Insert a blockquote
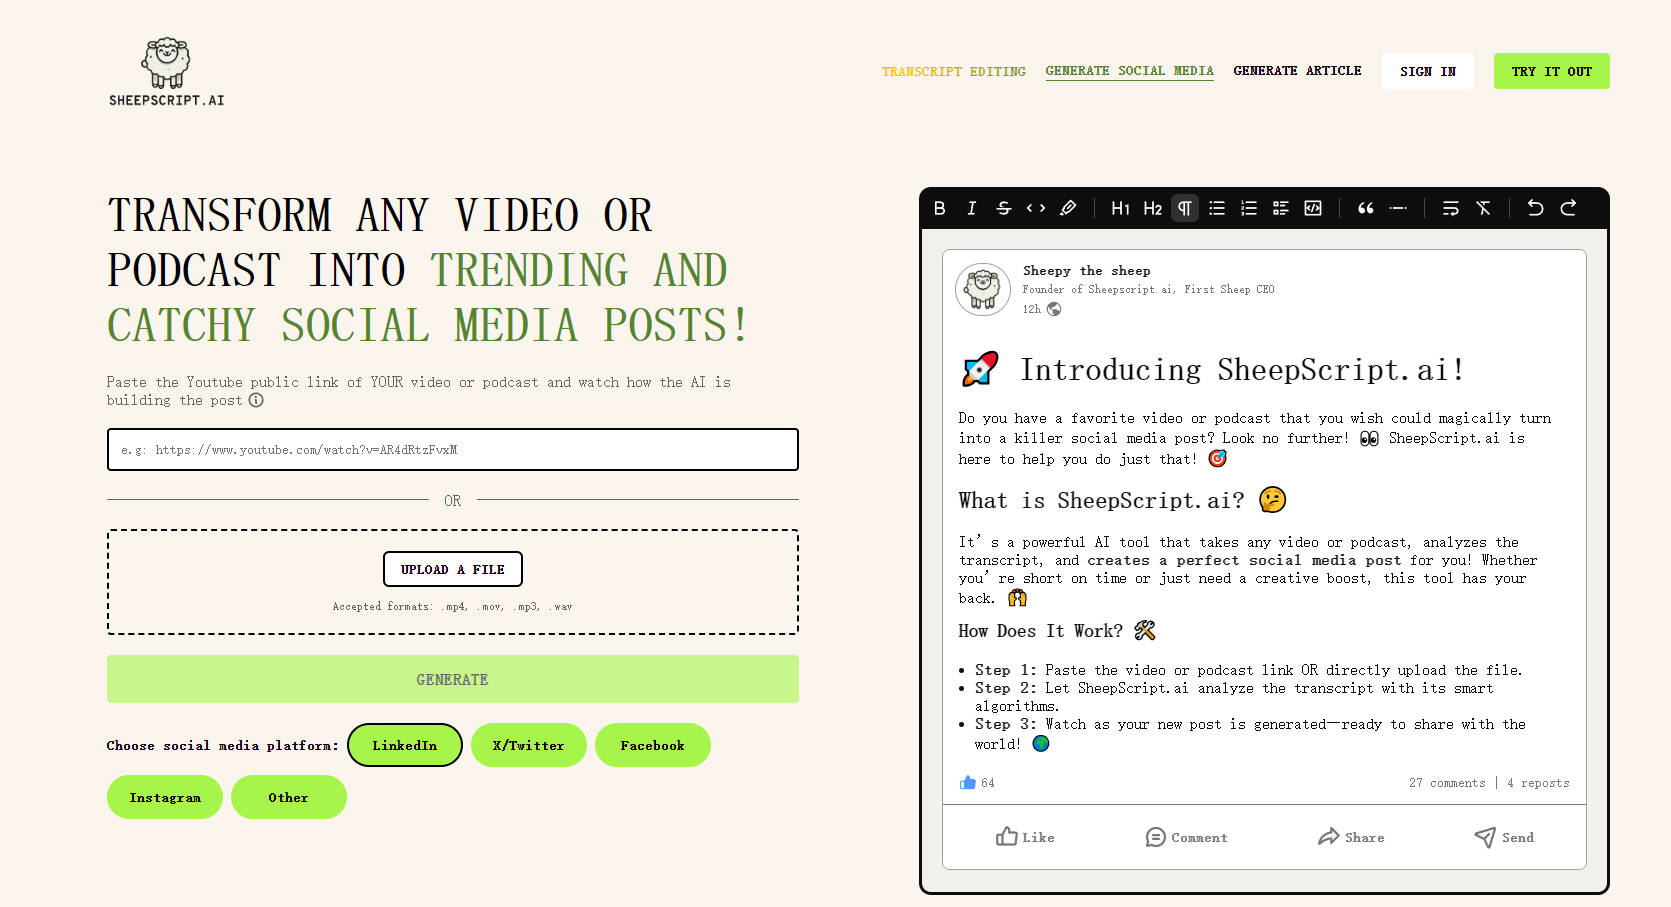Screen dimensions: 1671x907 point(1365,208)
